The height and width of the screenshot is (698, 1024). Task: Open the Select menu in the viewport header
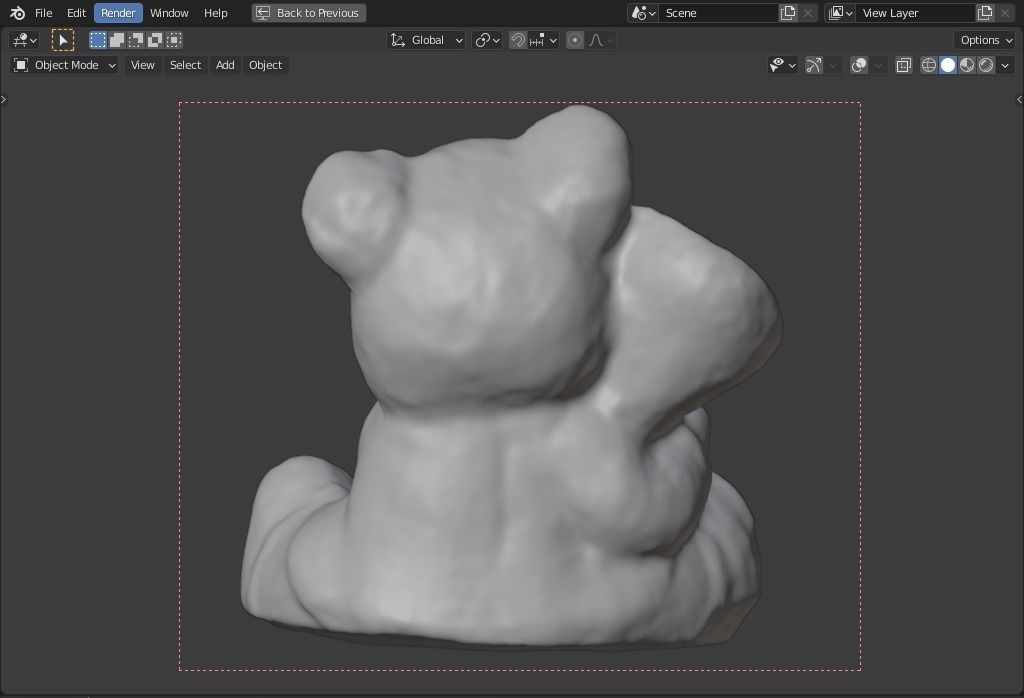[185, 65]
